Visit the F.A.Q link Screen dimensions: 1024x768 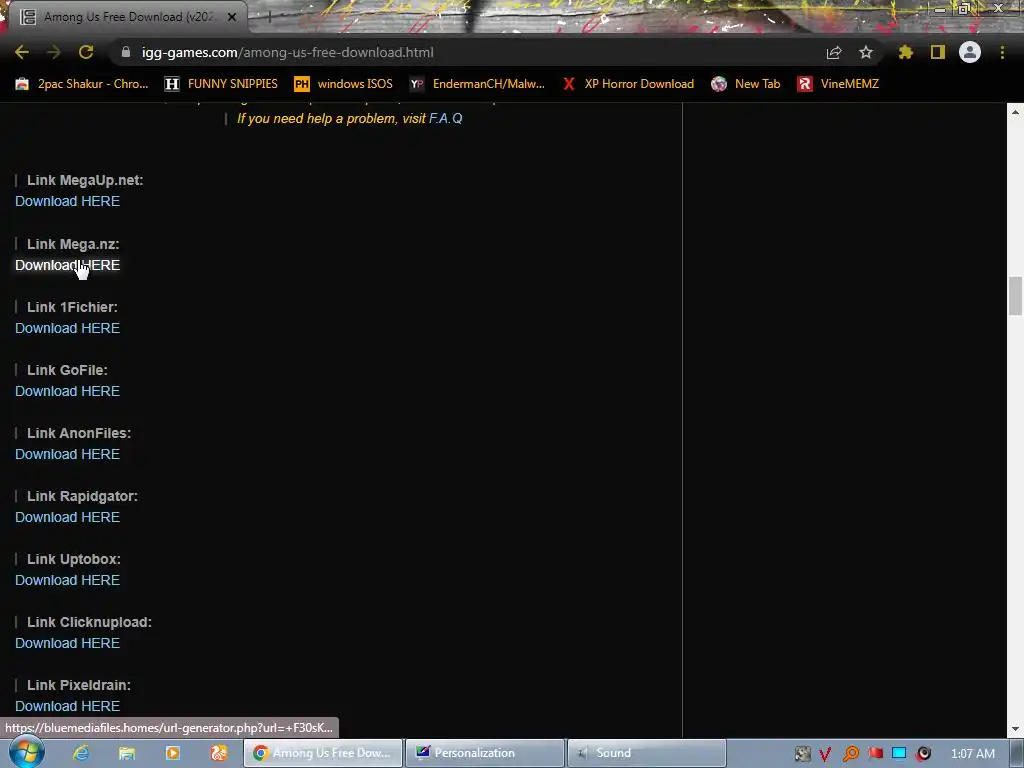(445, 118)
